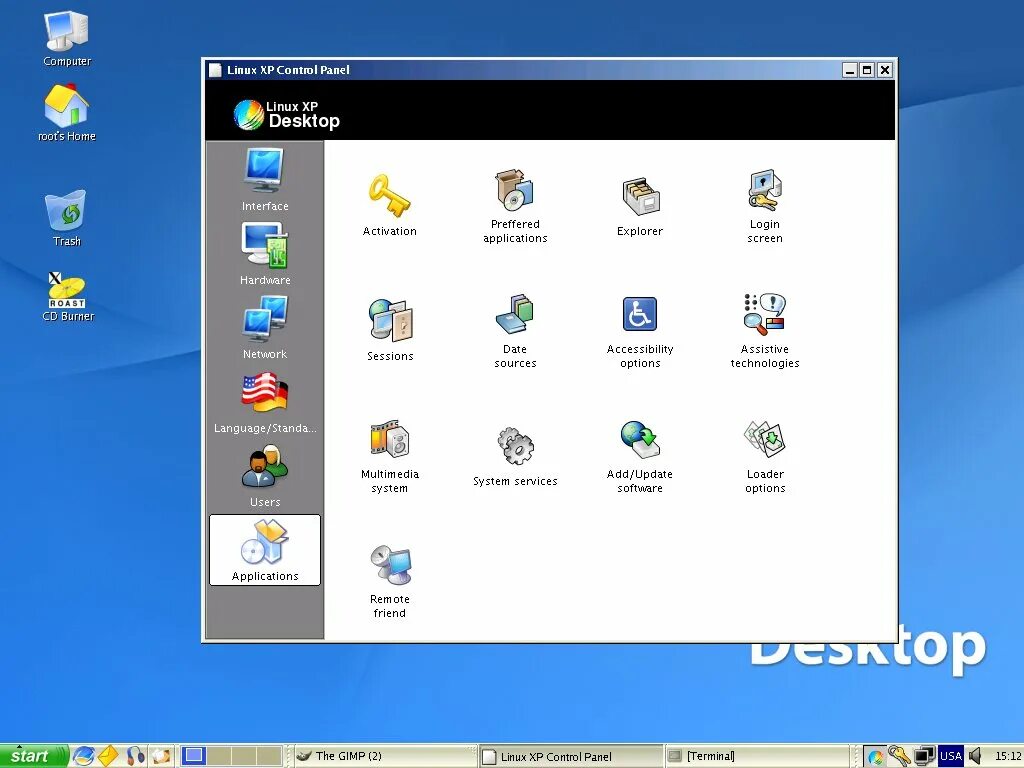Switch to The GIMP (2) taskbar button

click(385, 756)
